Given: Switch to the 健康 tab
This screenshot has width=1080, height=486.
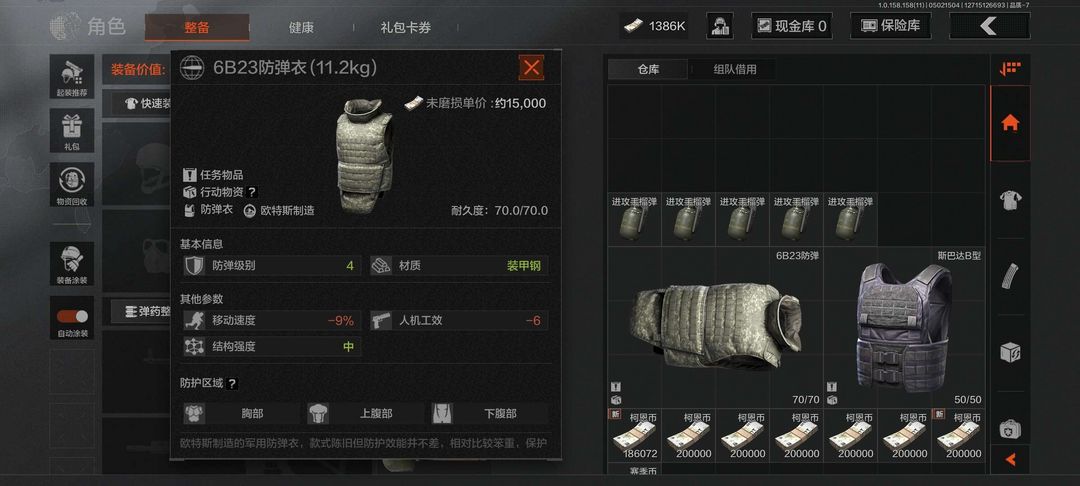Looking at the screenshot, I should coord(301,28).
